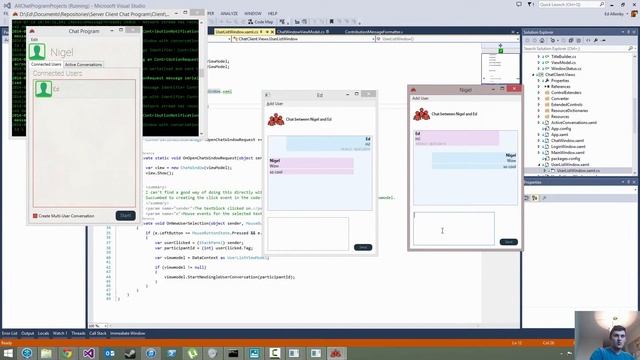Click the message input box in Ed's chat window
640x360 pixels.
(x=308, y=234)
